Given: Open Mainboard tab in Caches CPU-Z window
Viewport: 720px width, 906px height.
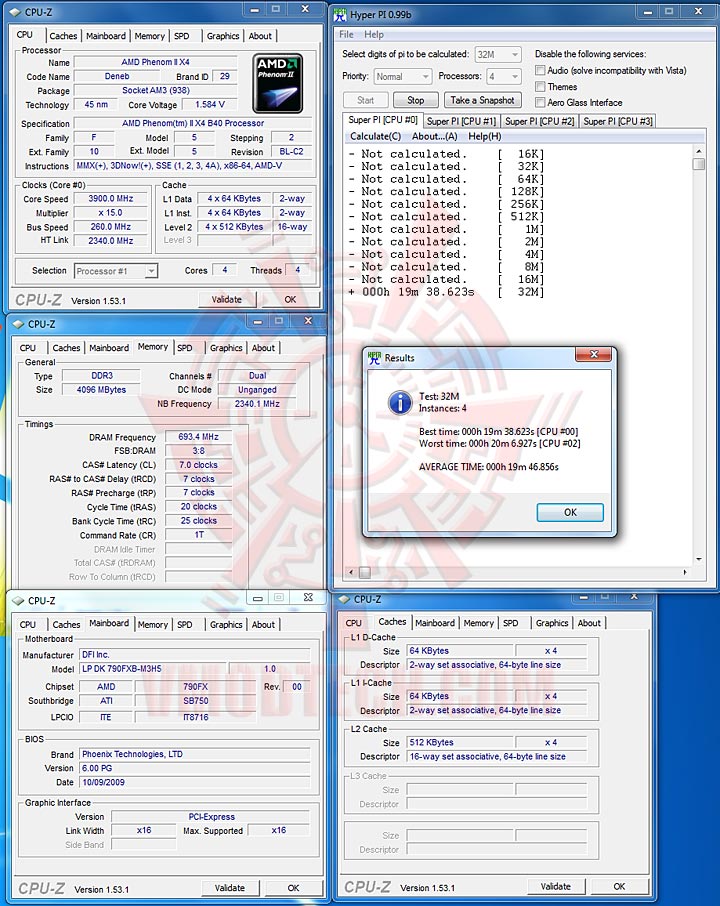Looking at the screenshot, I should (x=435, y=623).
